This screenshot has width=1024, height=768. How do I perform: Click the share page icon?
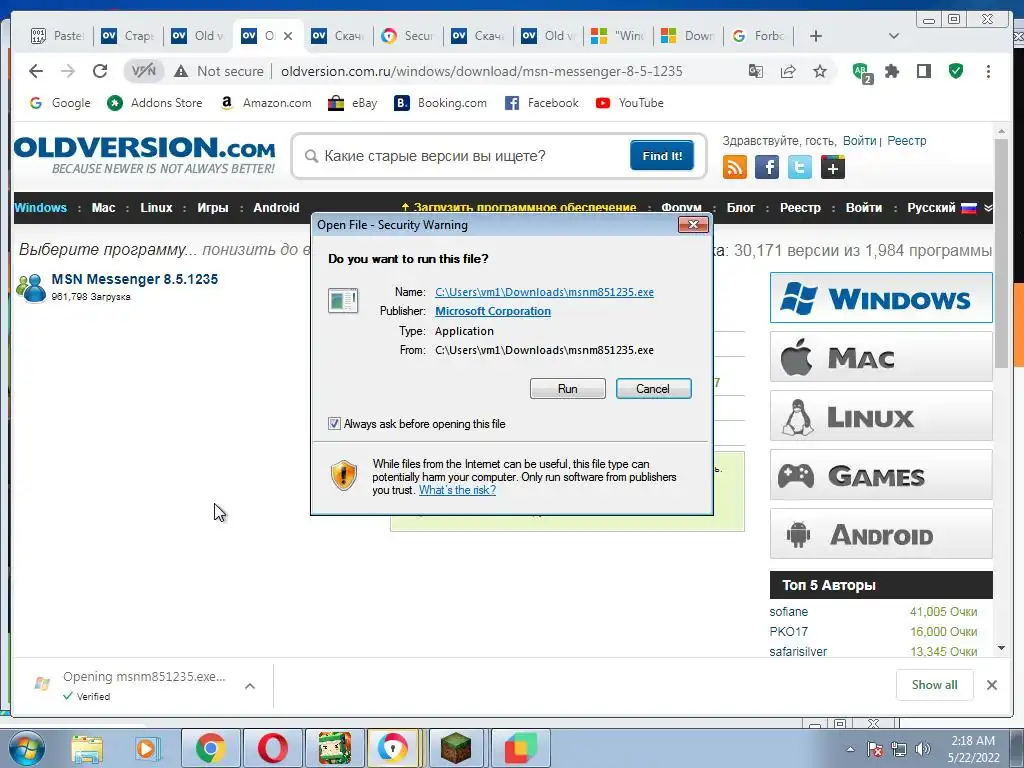788,71
